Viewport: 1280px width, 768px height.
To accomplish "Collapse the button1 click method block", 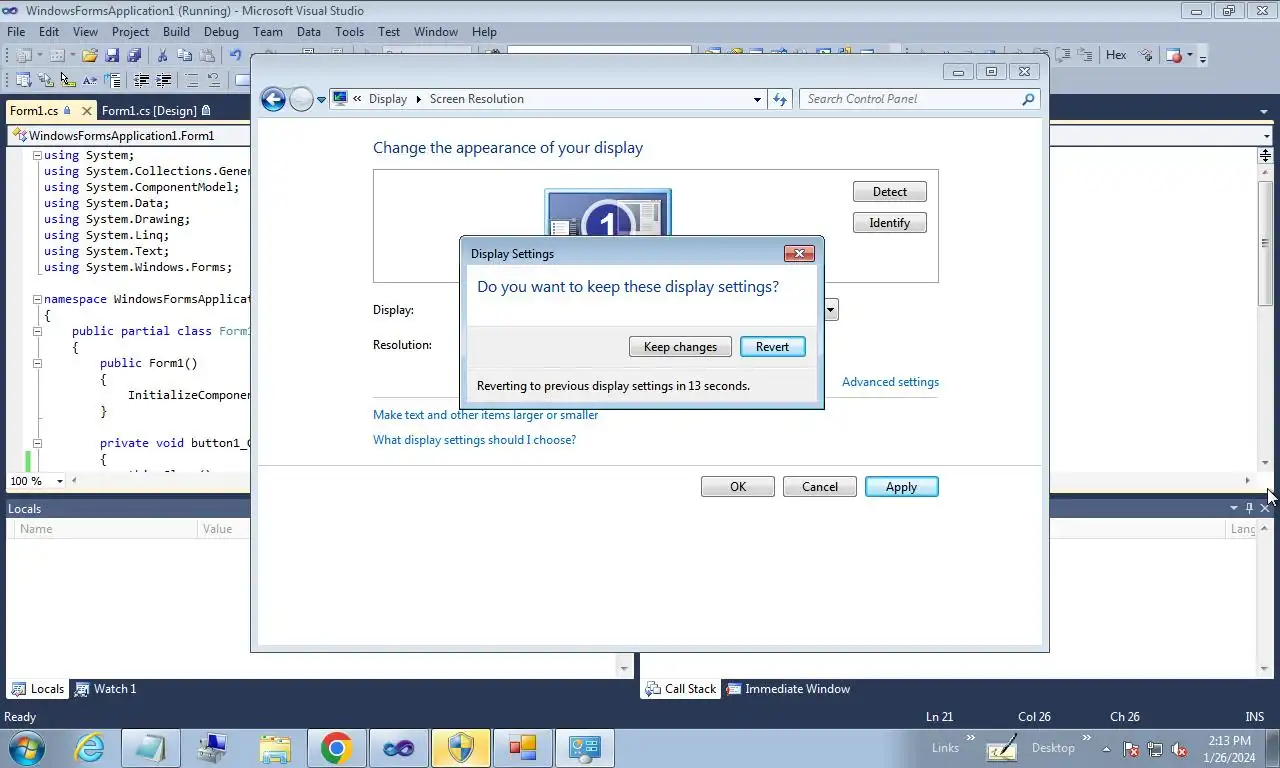I will click(x=37, y=443).
